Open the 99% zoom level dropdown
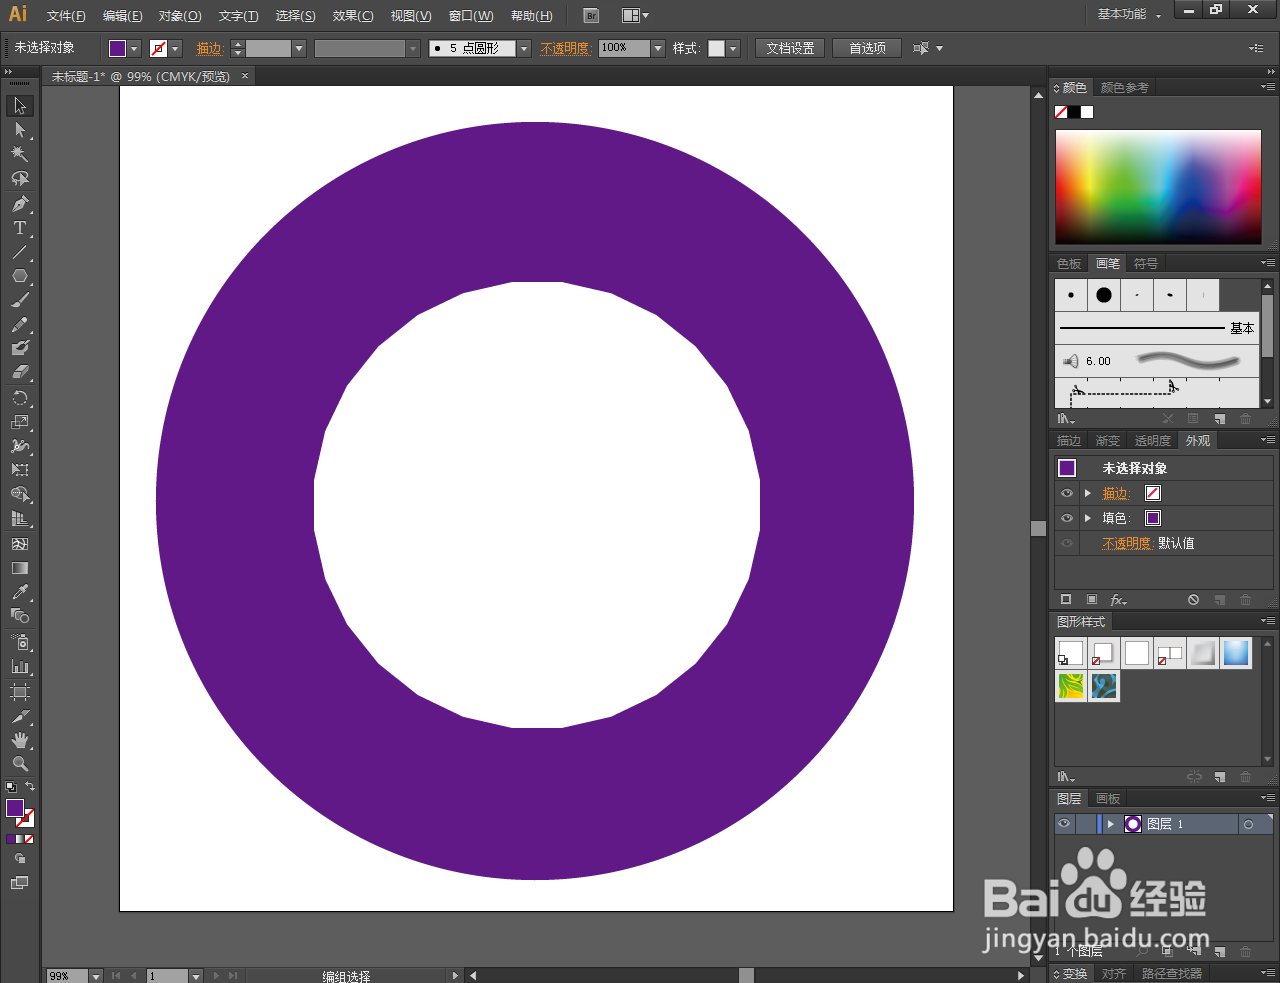The height and width of the screenshot is (983, 1280). (96, 976)
